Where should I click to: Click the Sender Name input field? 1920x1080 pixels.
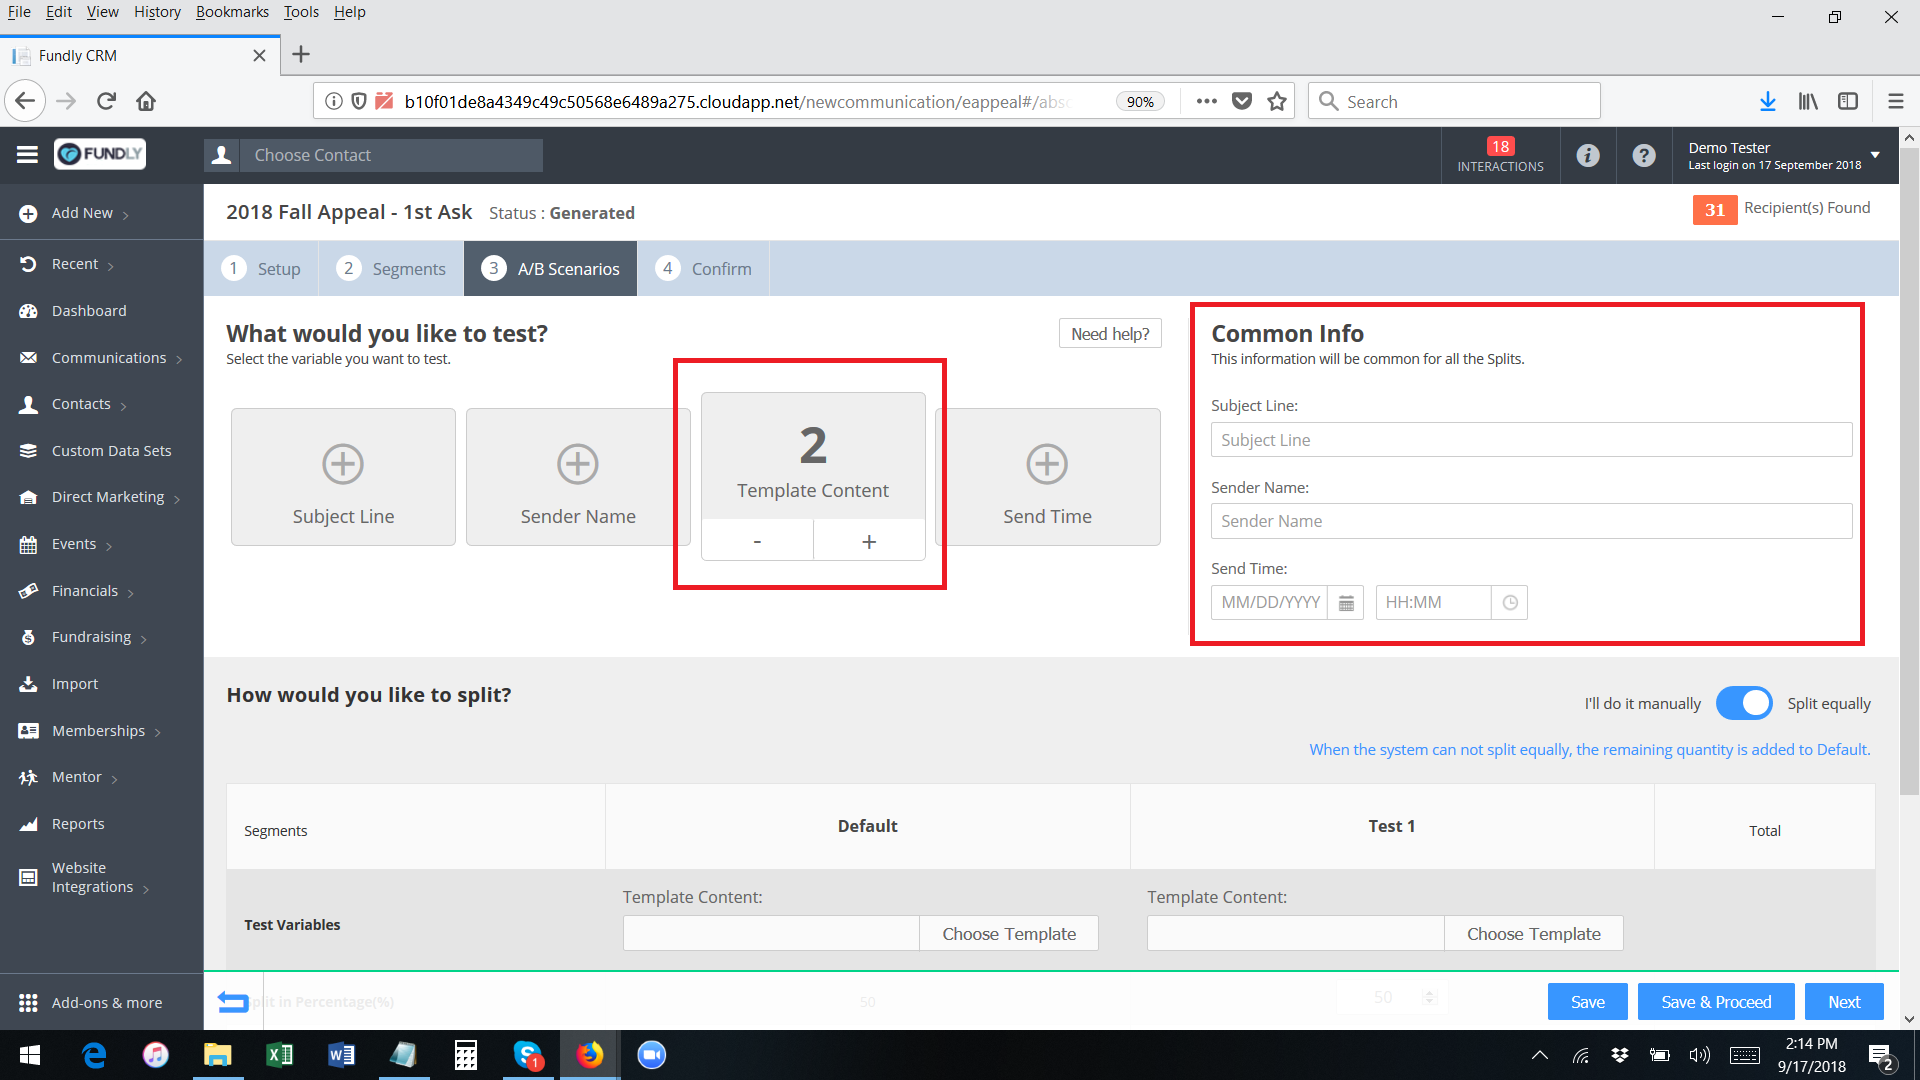pyautogui.click(x=1531, y=521)
